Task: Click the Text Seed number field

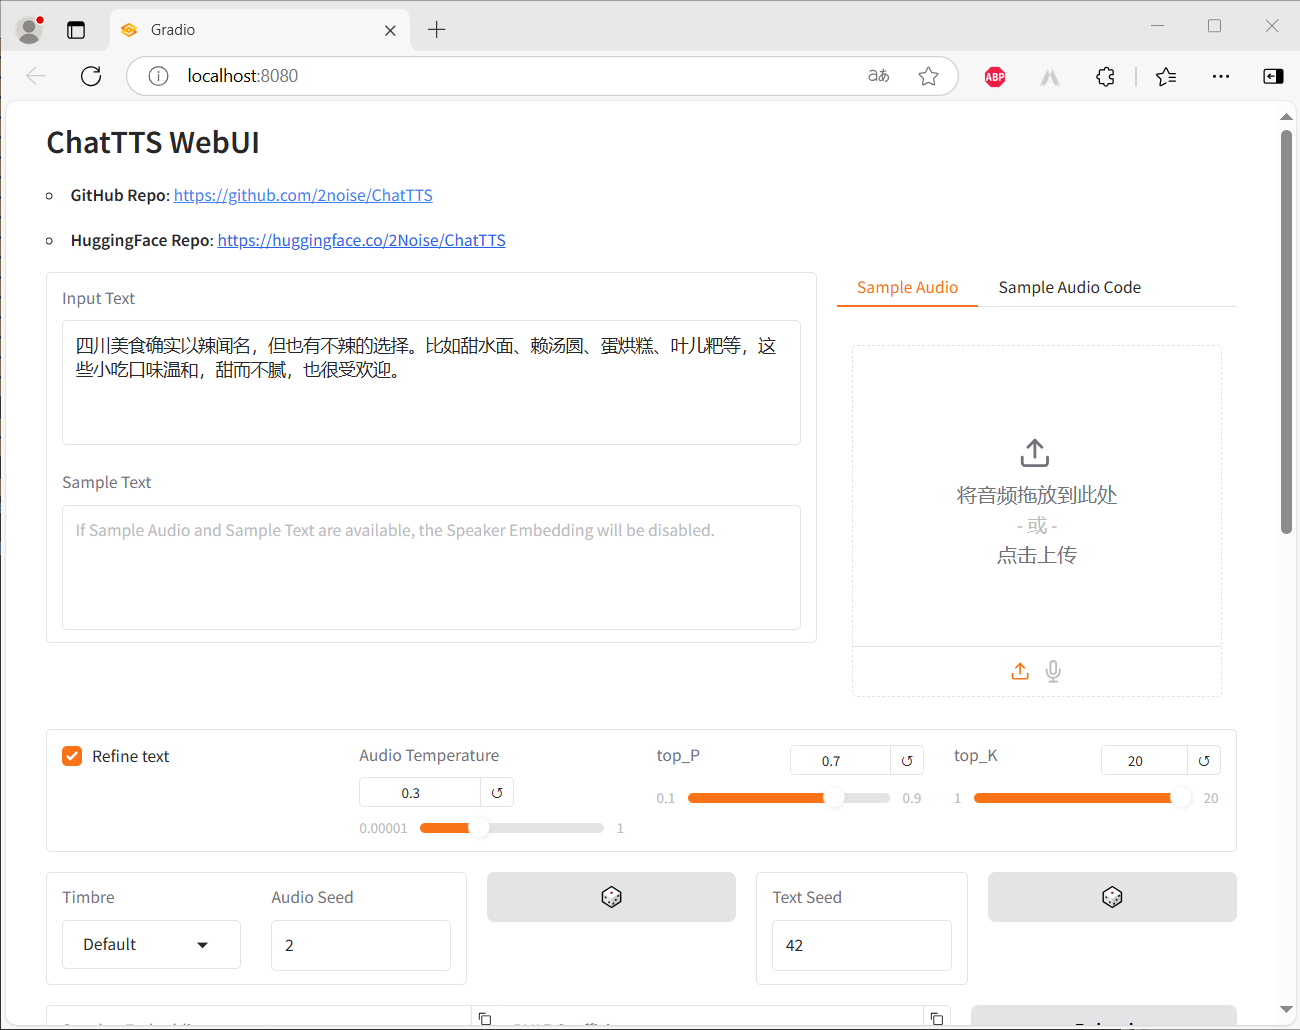Action: tap(862, 945)
